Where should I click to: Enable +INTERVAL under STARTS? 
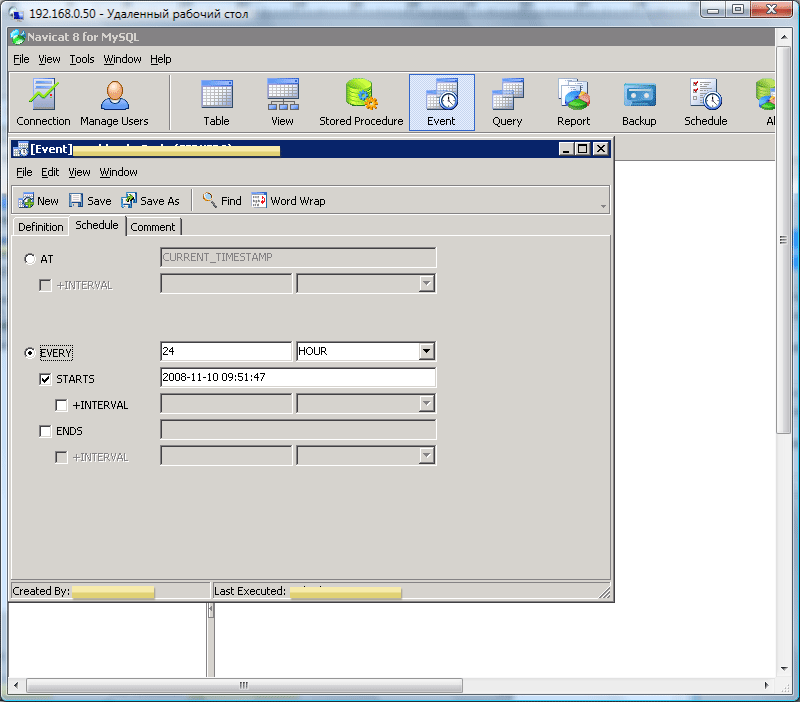pos(61,405)
